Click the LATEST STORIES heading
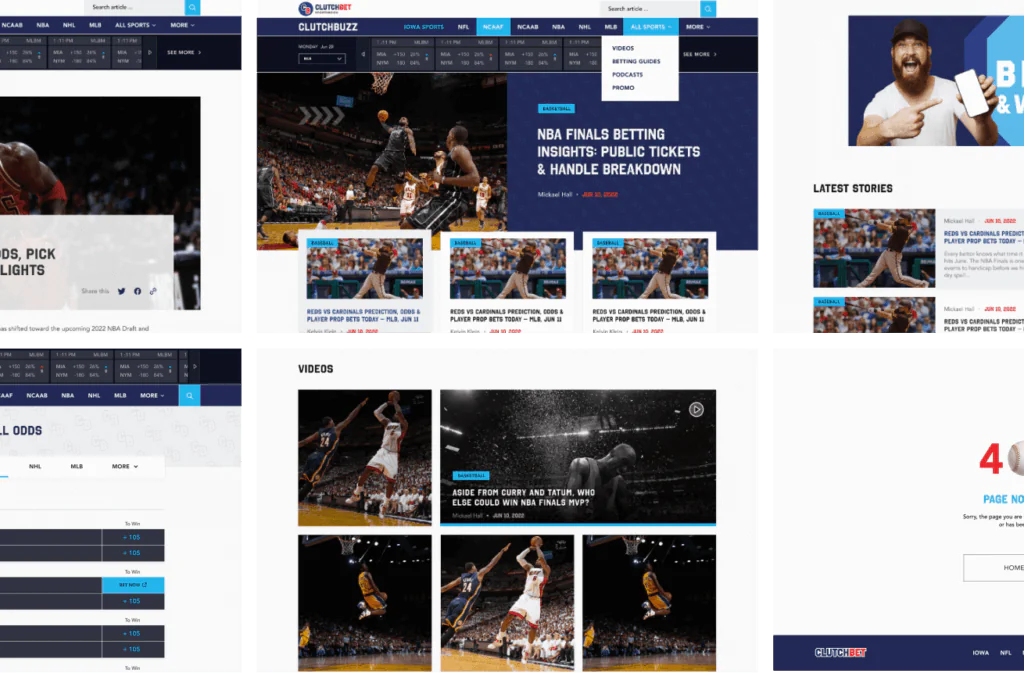This screenshot has width=1024, height=673. [852, 189]
